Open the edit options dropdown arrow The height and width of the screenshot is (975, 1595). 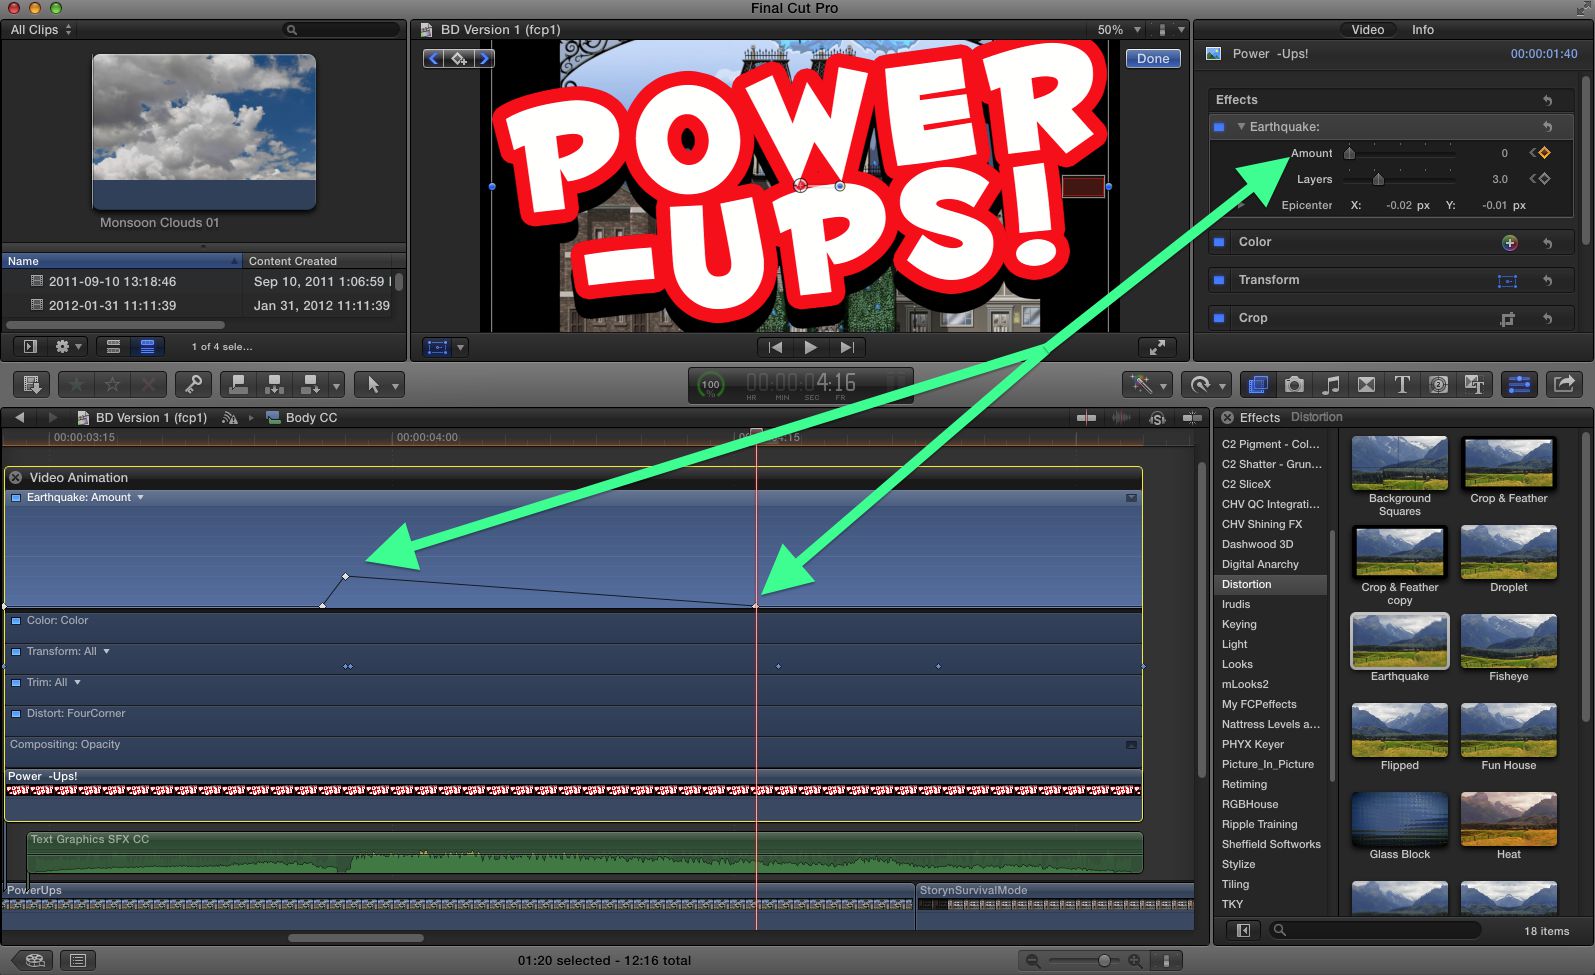pyautogui.click(x=337, y=385)
